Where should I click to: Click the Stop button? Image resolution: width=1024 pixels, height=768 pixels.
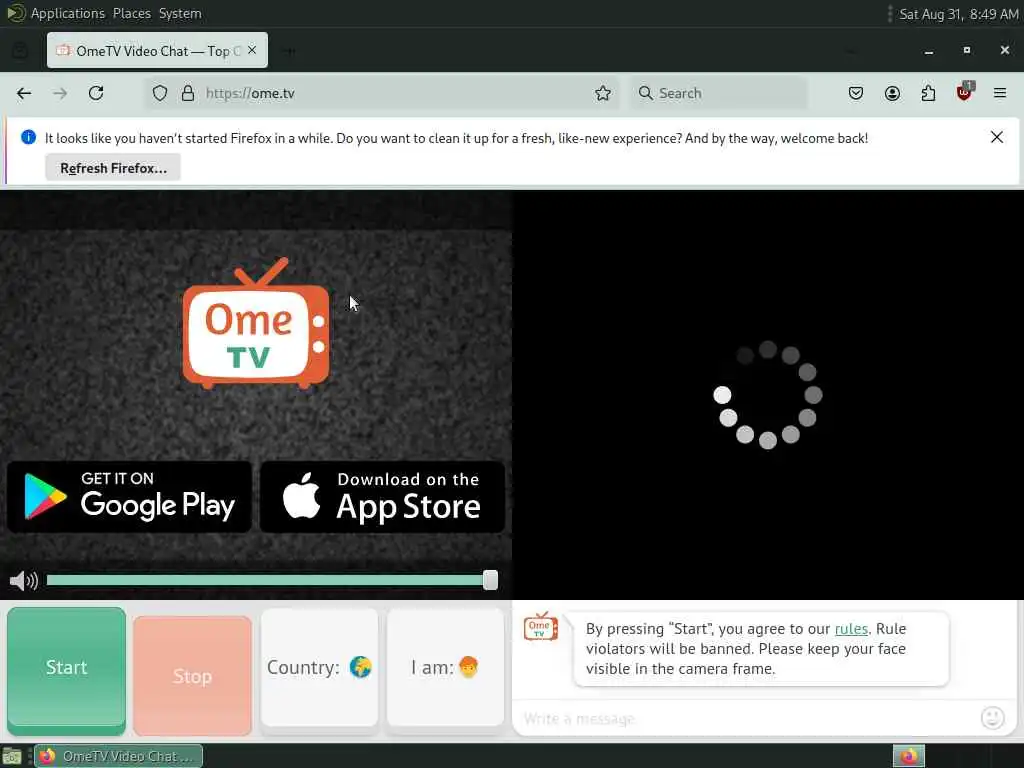point(193,676)
